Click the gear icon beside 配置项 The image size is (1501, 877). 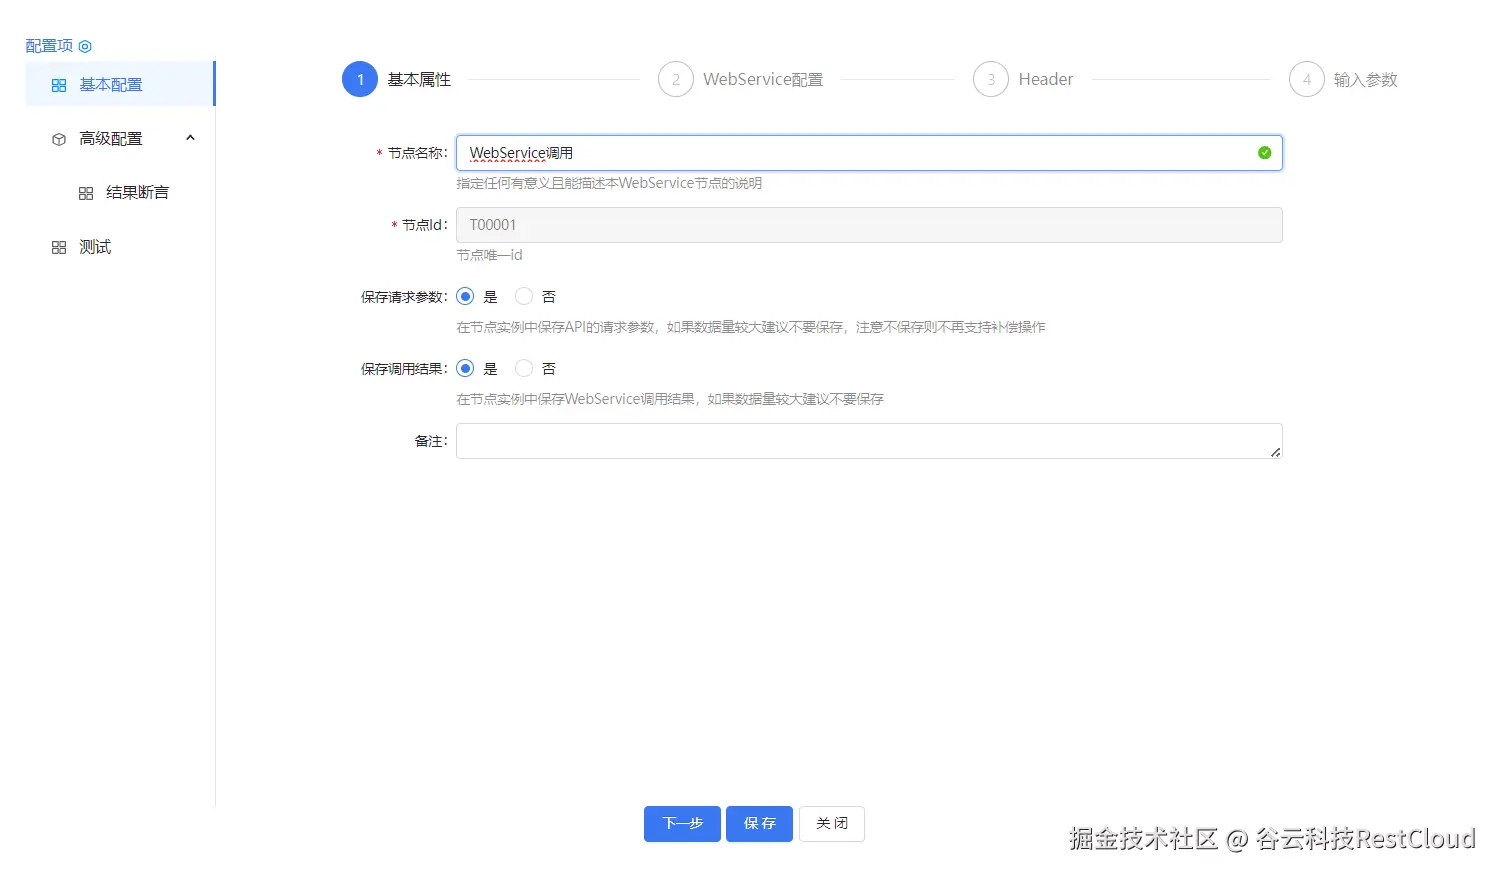point(84,45)
